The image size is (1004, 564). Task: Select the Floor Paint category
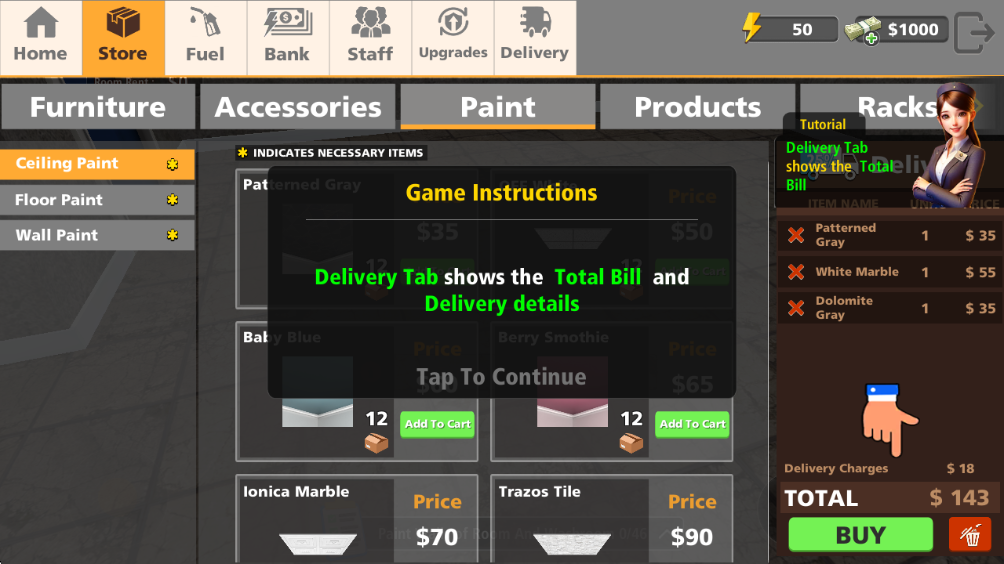(97, 200)
